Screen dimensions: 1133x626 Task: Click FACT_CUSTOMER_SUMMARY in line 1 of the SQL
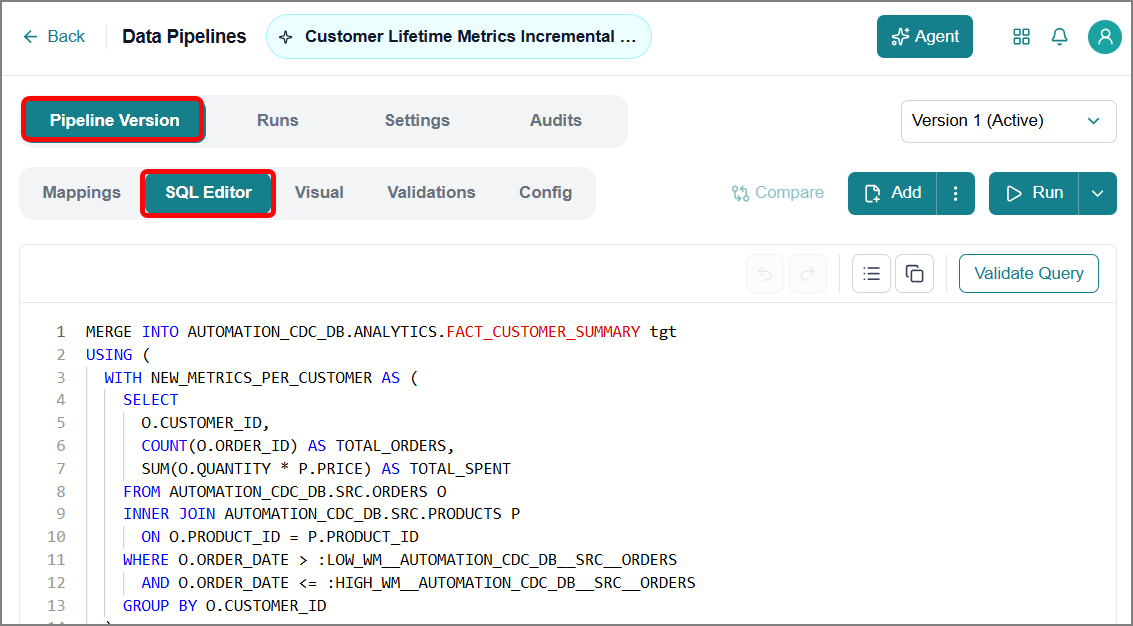(x=543, y=332)
